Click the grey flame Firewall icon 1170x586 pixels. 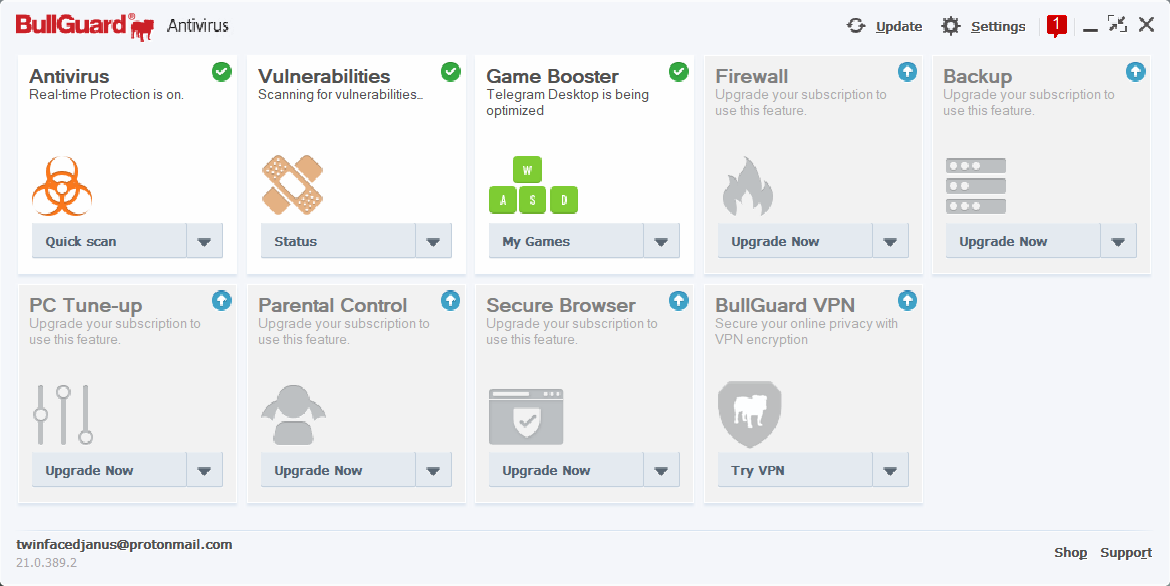748,186
